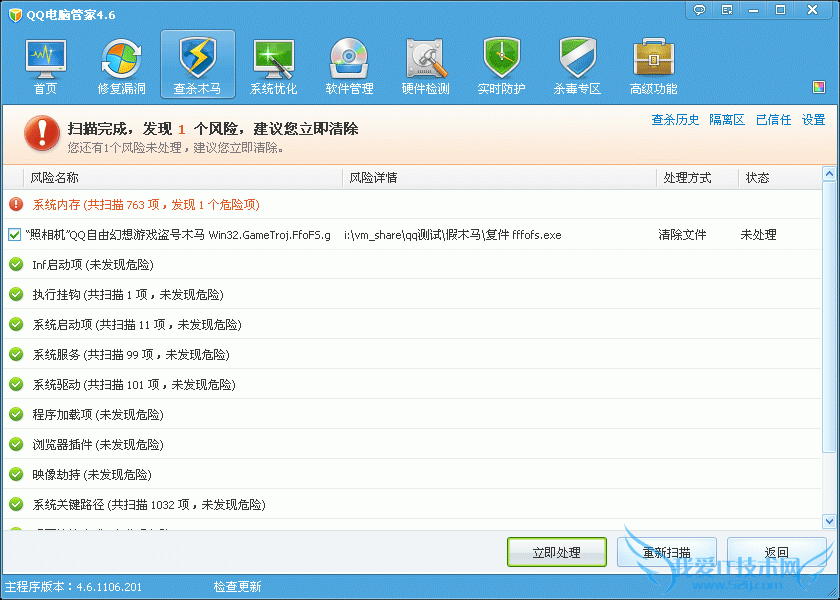
Task: Open the title bar menu icon
Action: [x=727, y=10]
